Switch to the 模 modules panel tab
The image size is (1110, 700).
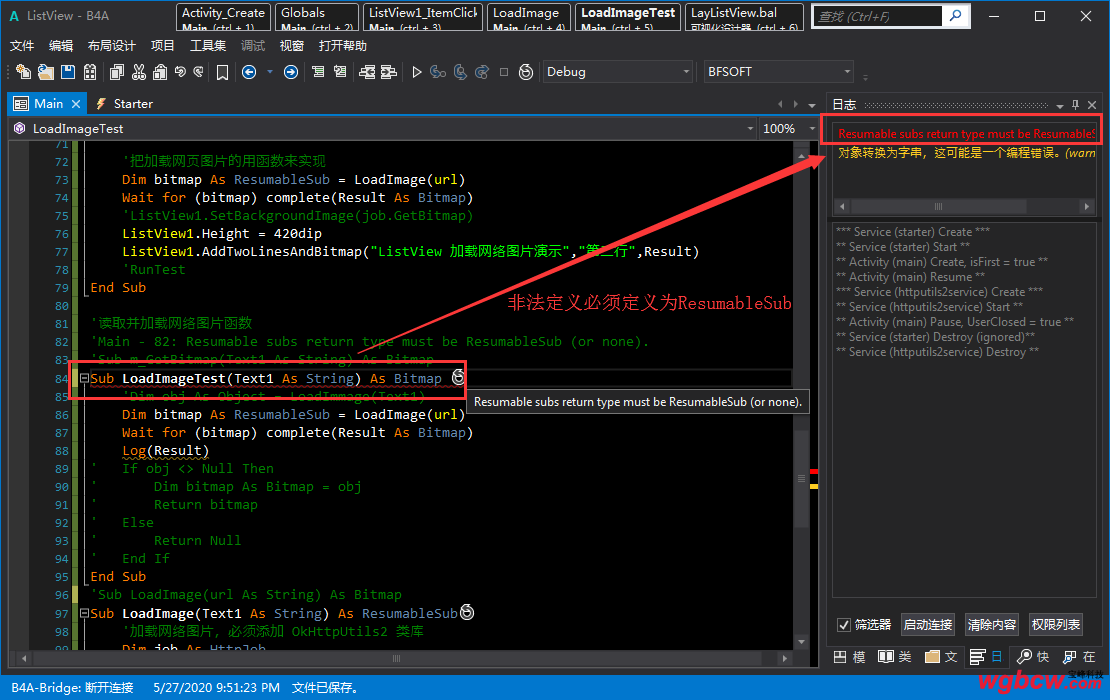[849, 657]
